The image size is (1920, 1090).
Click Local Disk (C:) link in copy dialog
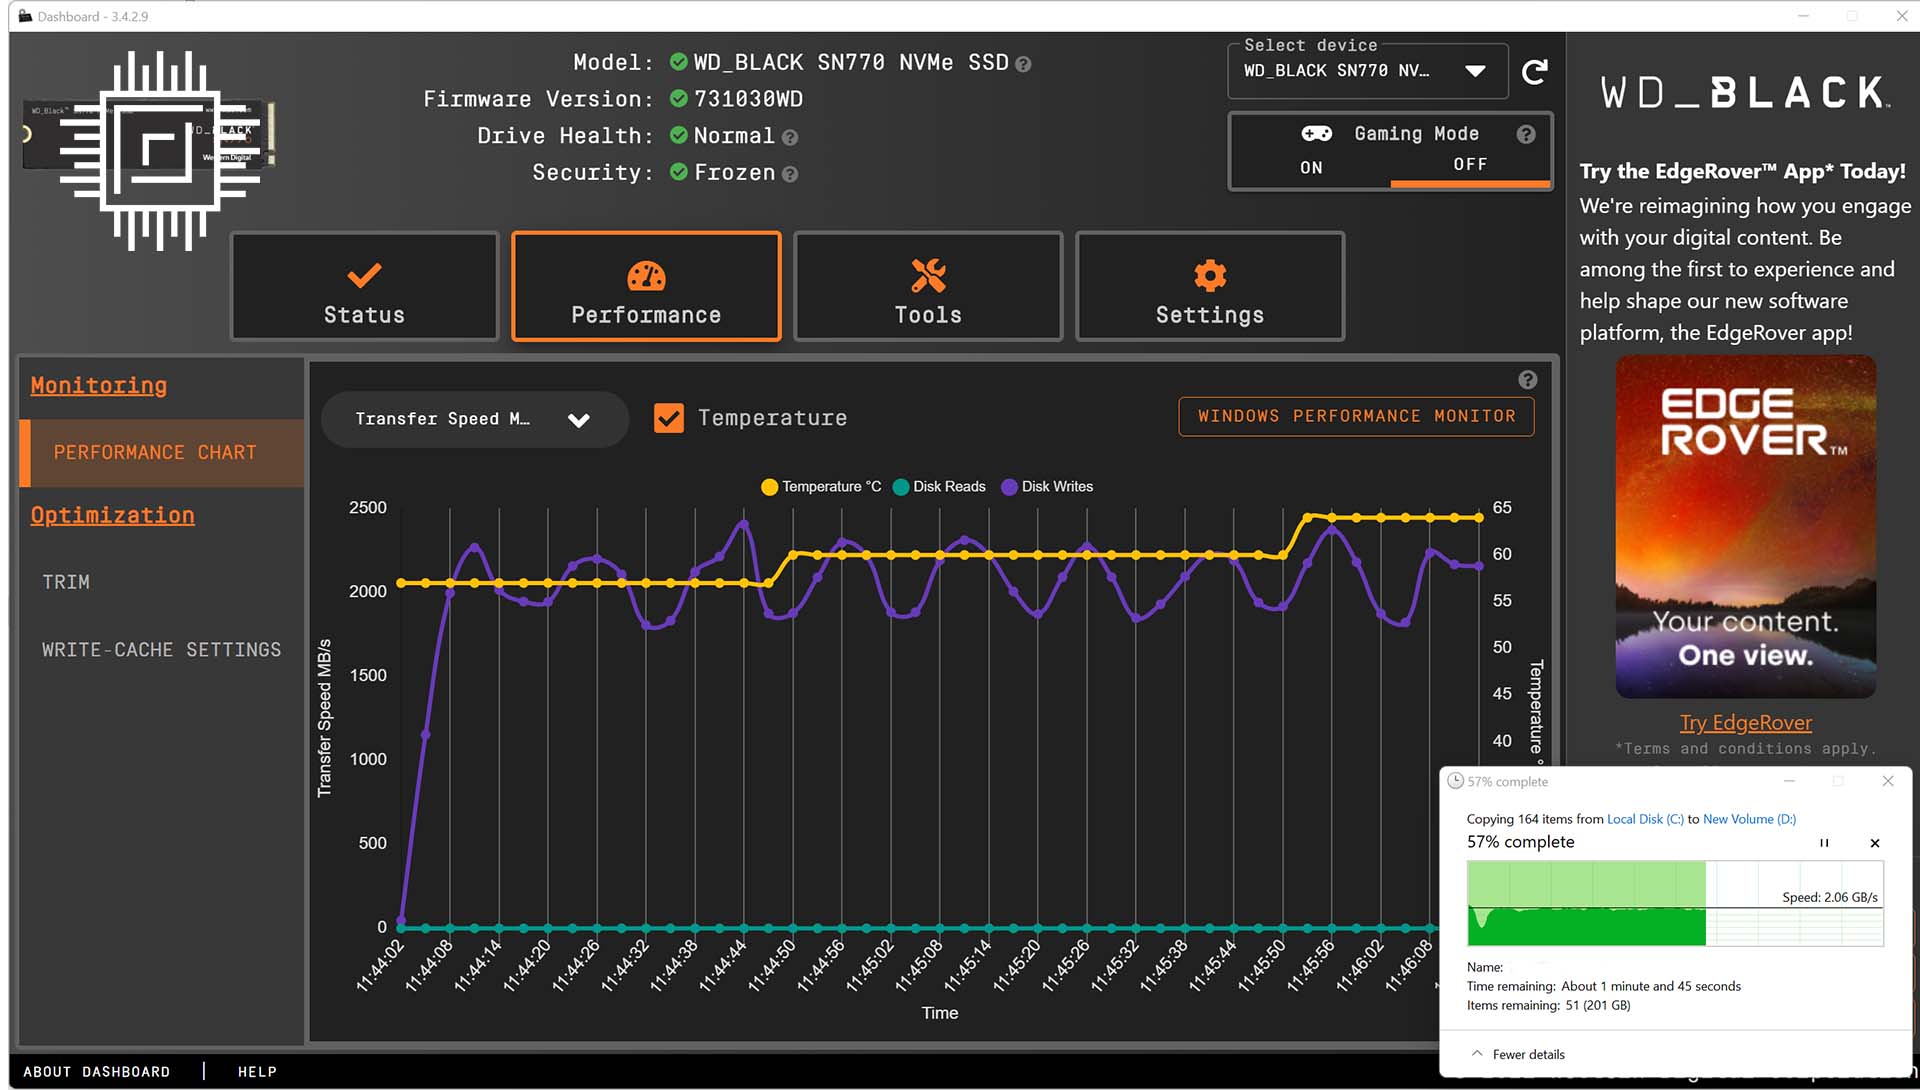point(1645,819)
